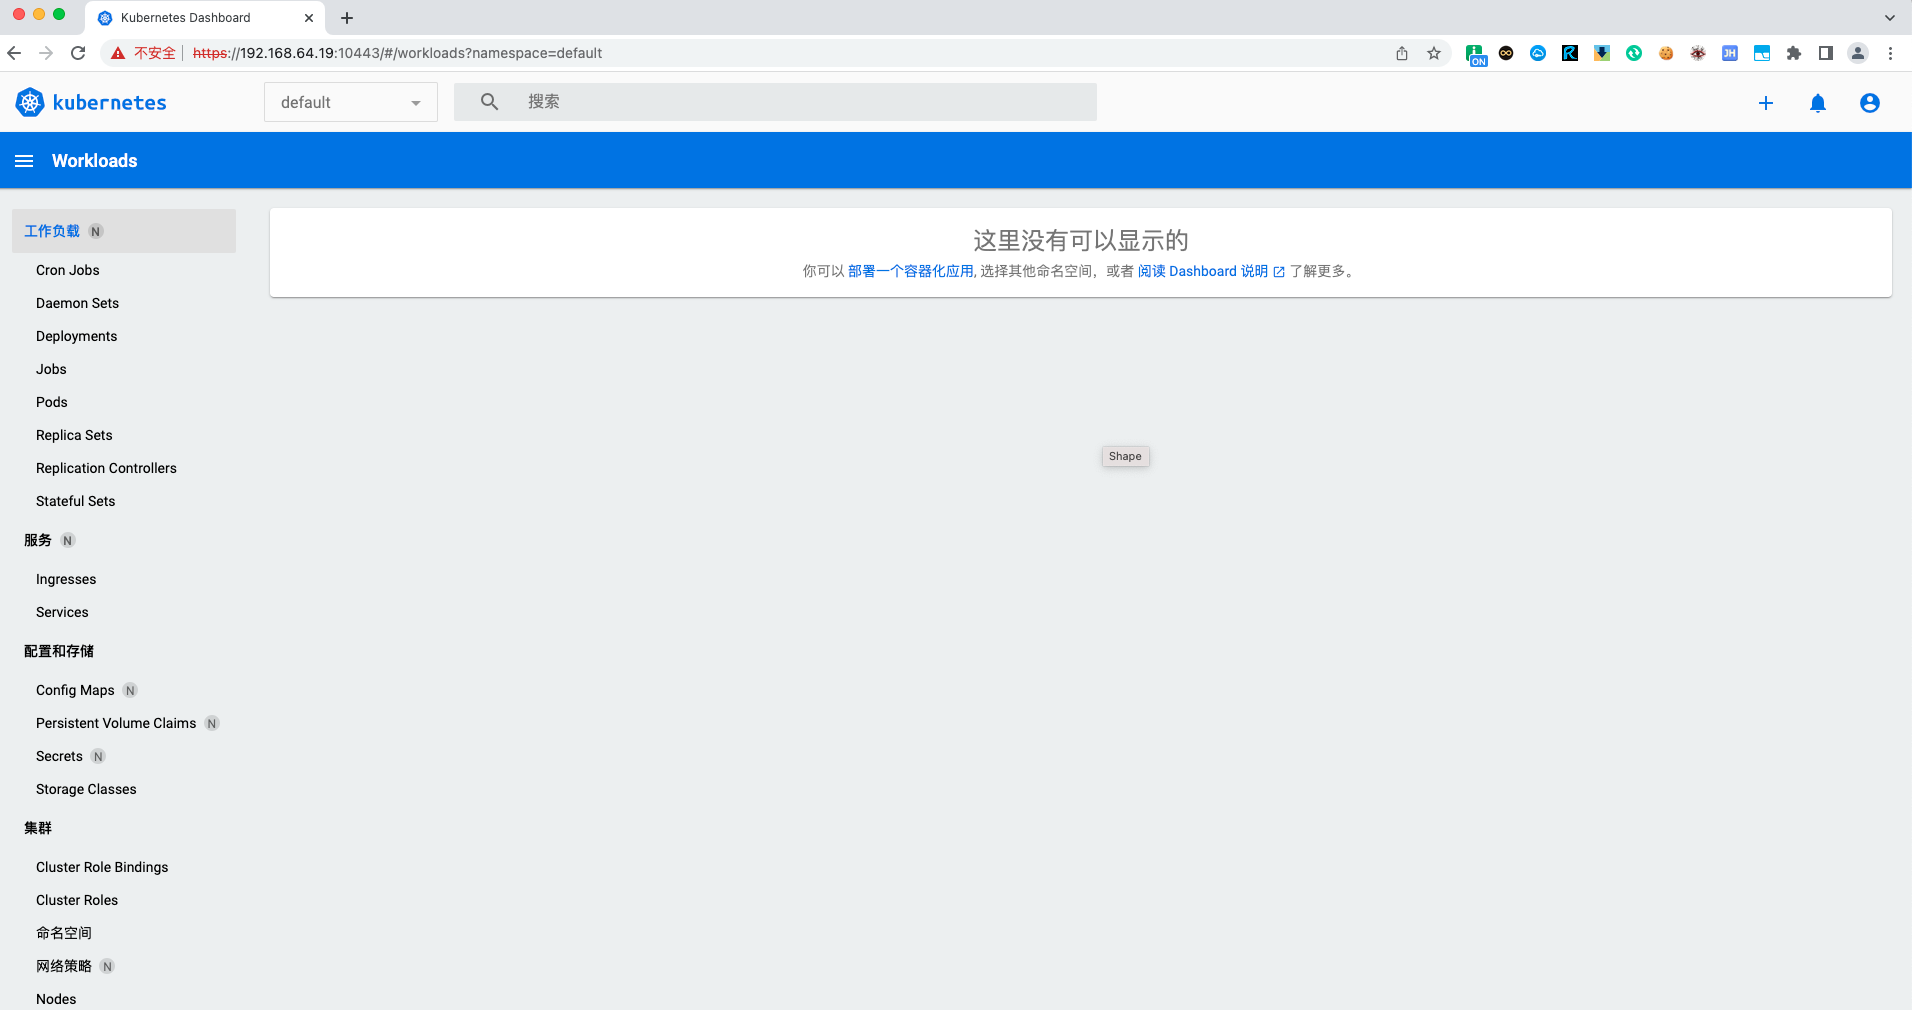Open a new browser tab
This screenshot has height=1010, width=1912.
coord(347,18)
